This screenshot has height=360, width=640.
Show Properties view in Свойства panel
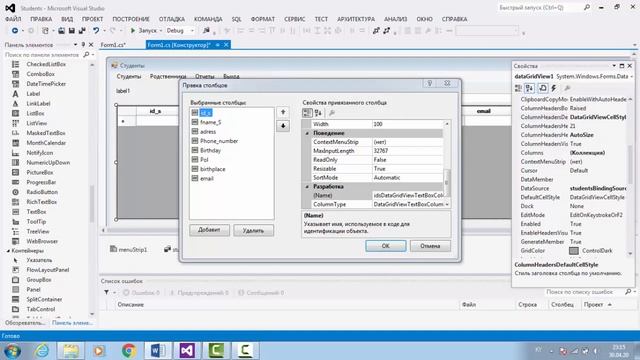coord(543,88)
